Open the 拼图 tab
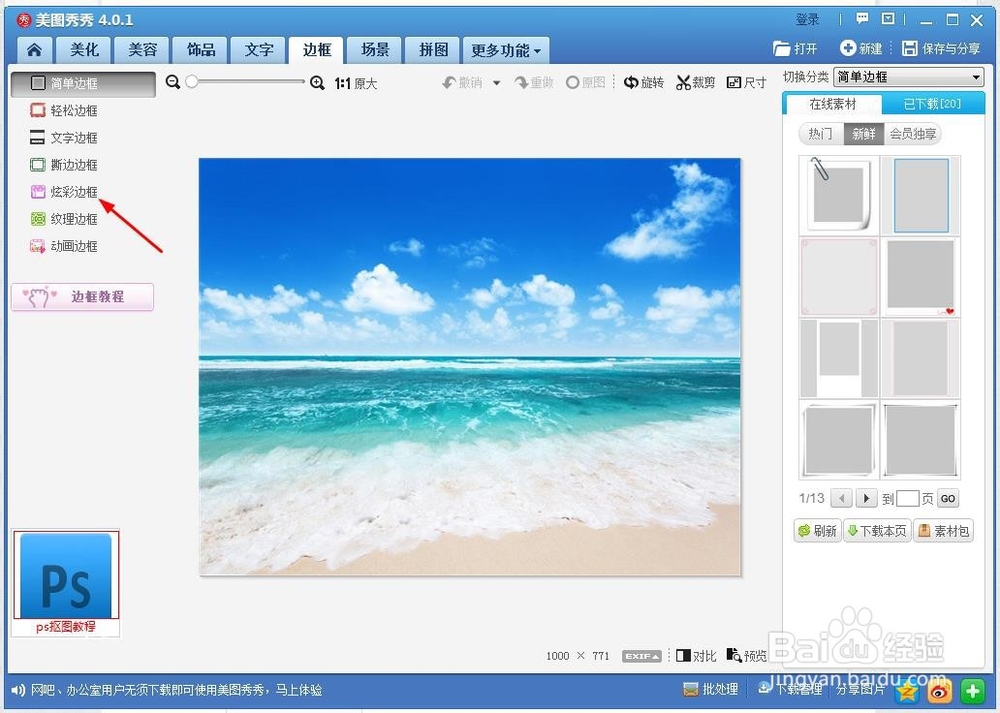 coord(433,50)
